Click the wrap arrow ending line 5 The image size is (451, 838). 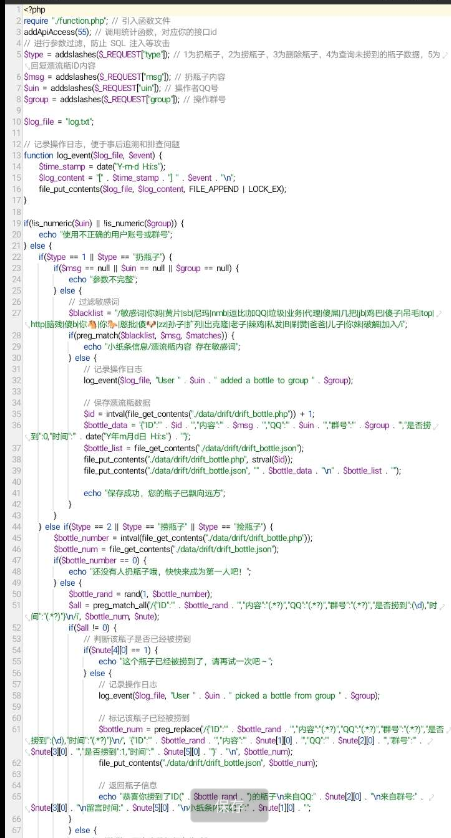click(446, 54)
